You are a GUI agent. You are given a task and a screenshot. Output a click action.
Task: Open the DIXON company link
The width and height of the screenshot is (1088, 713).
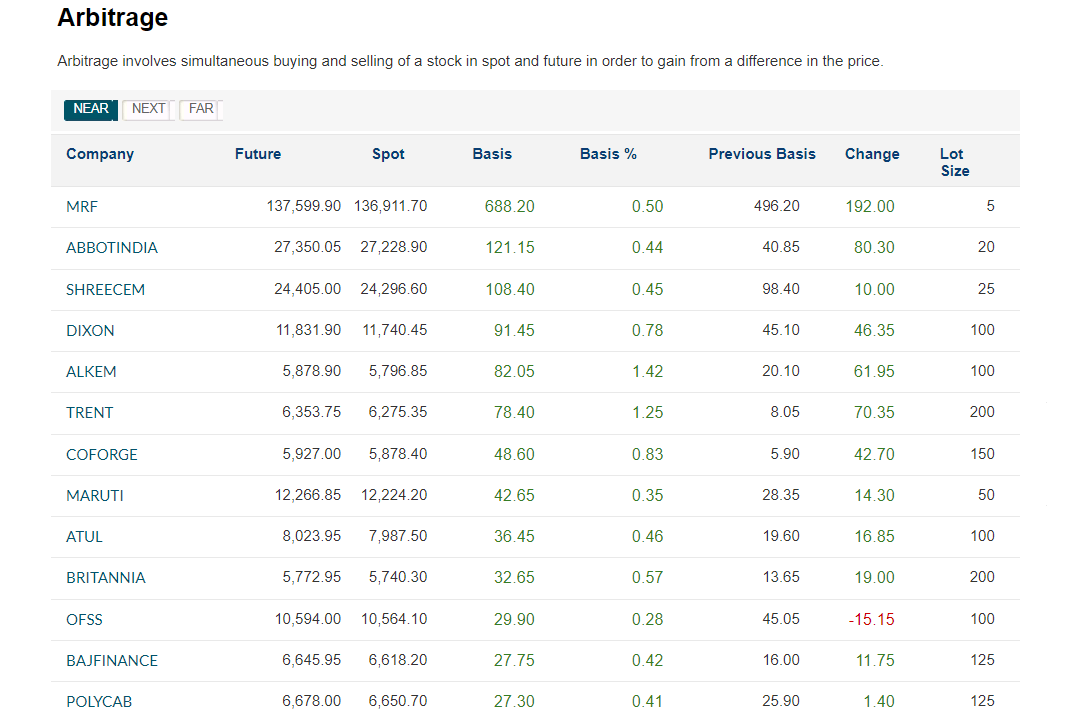tap(90, 331)
